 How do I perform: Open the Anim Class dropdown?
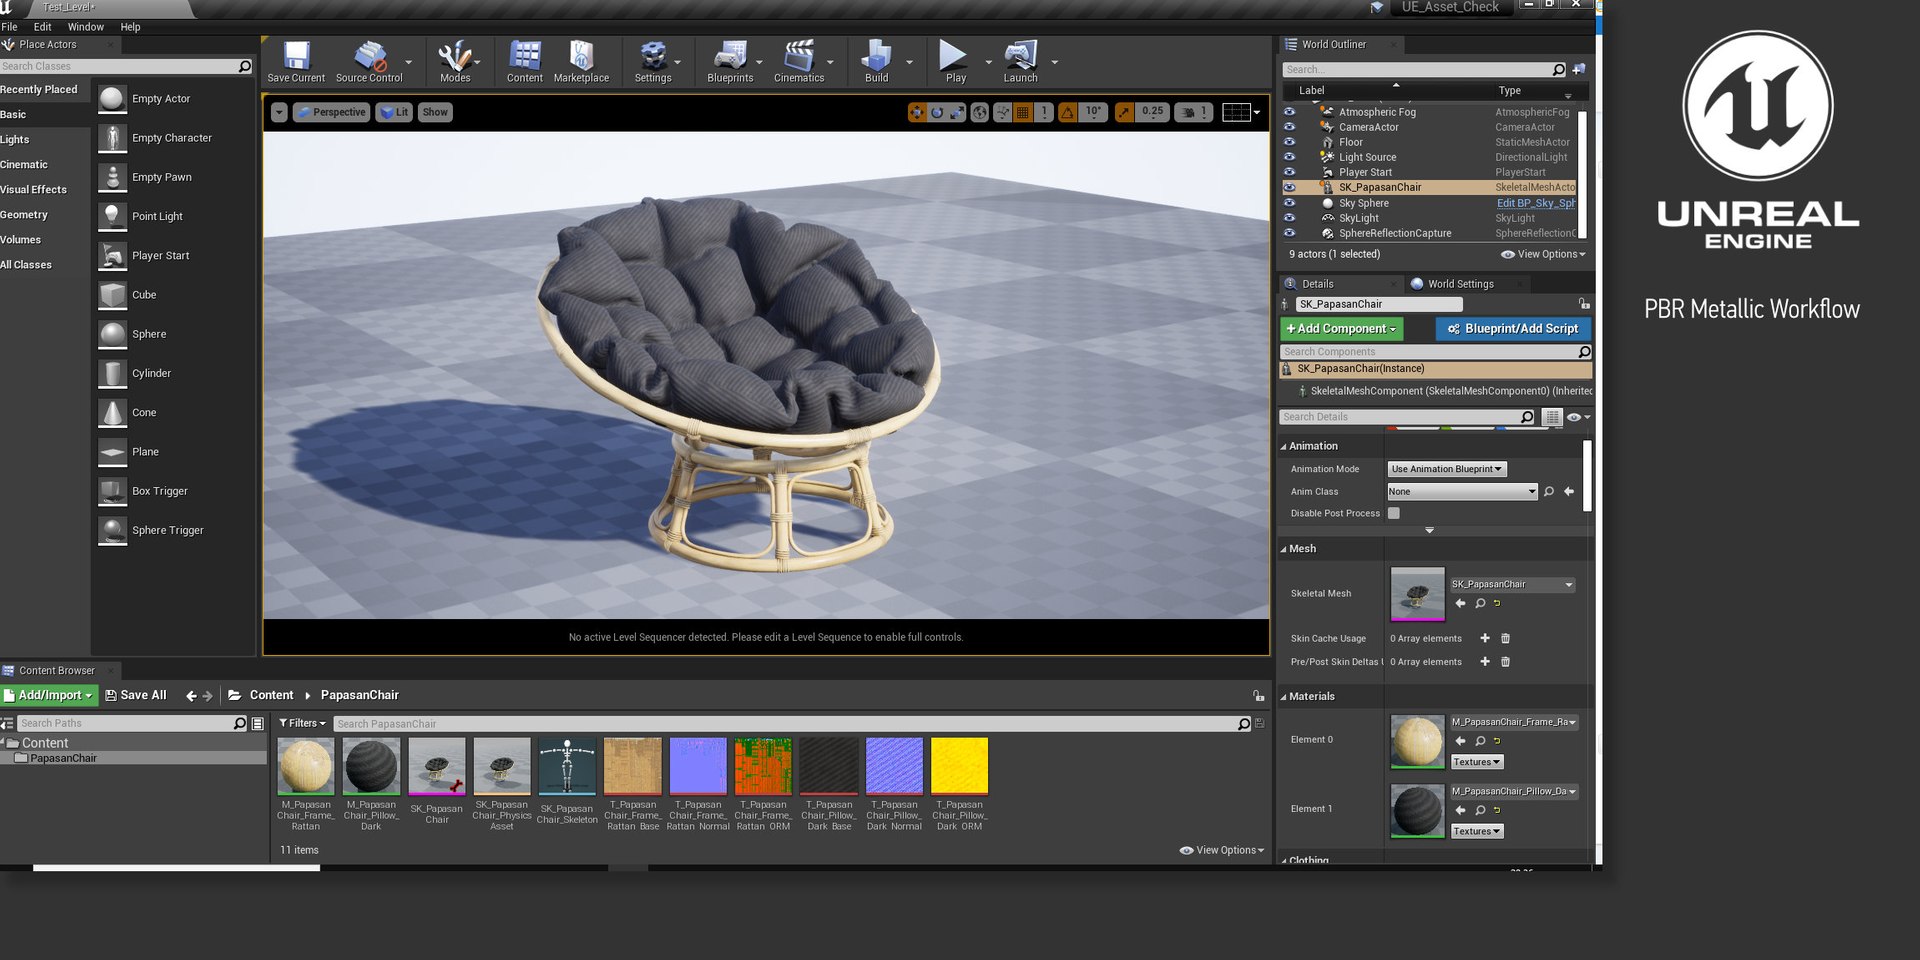coord(1462,492)
